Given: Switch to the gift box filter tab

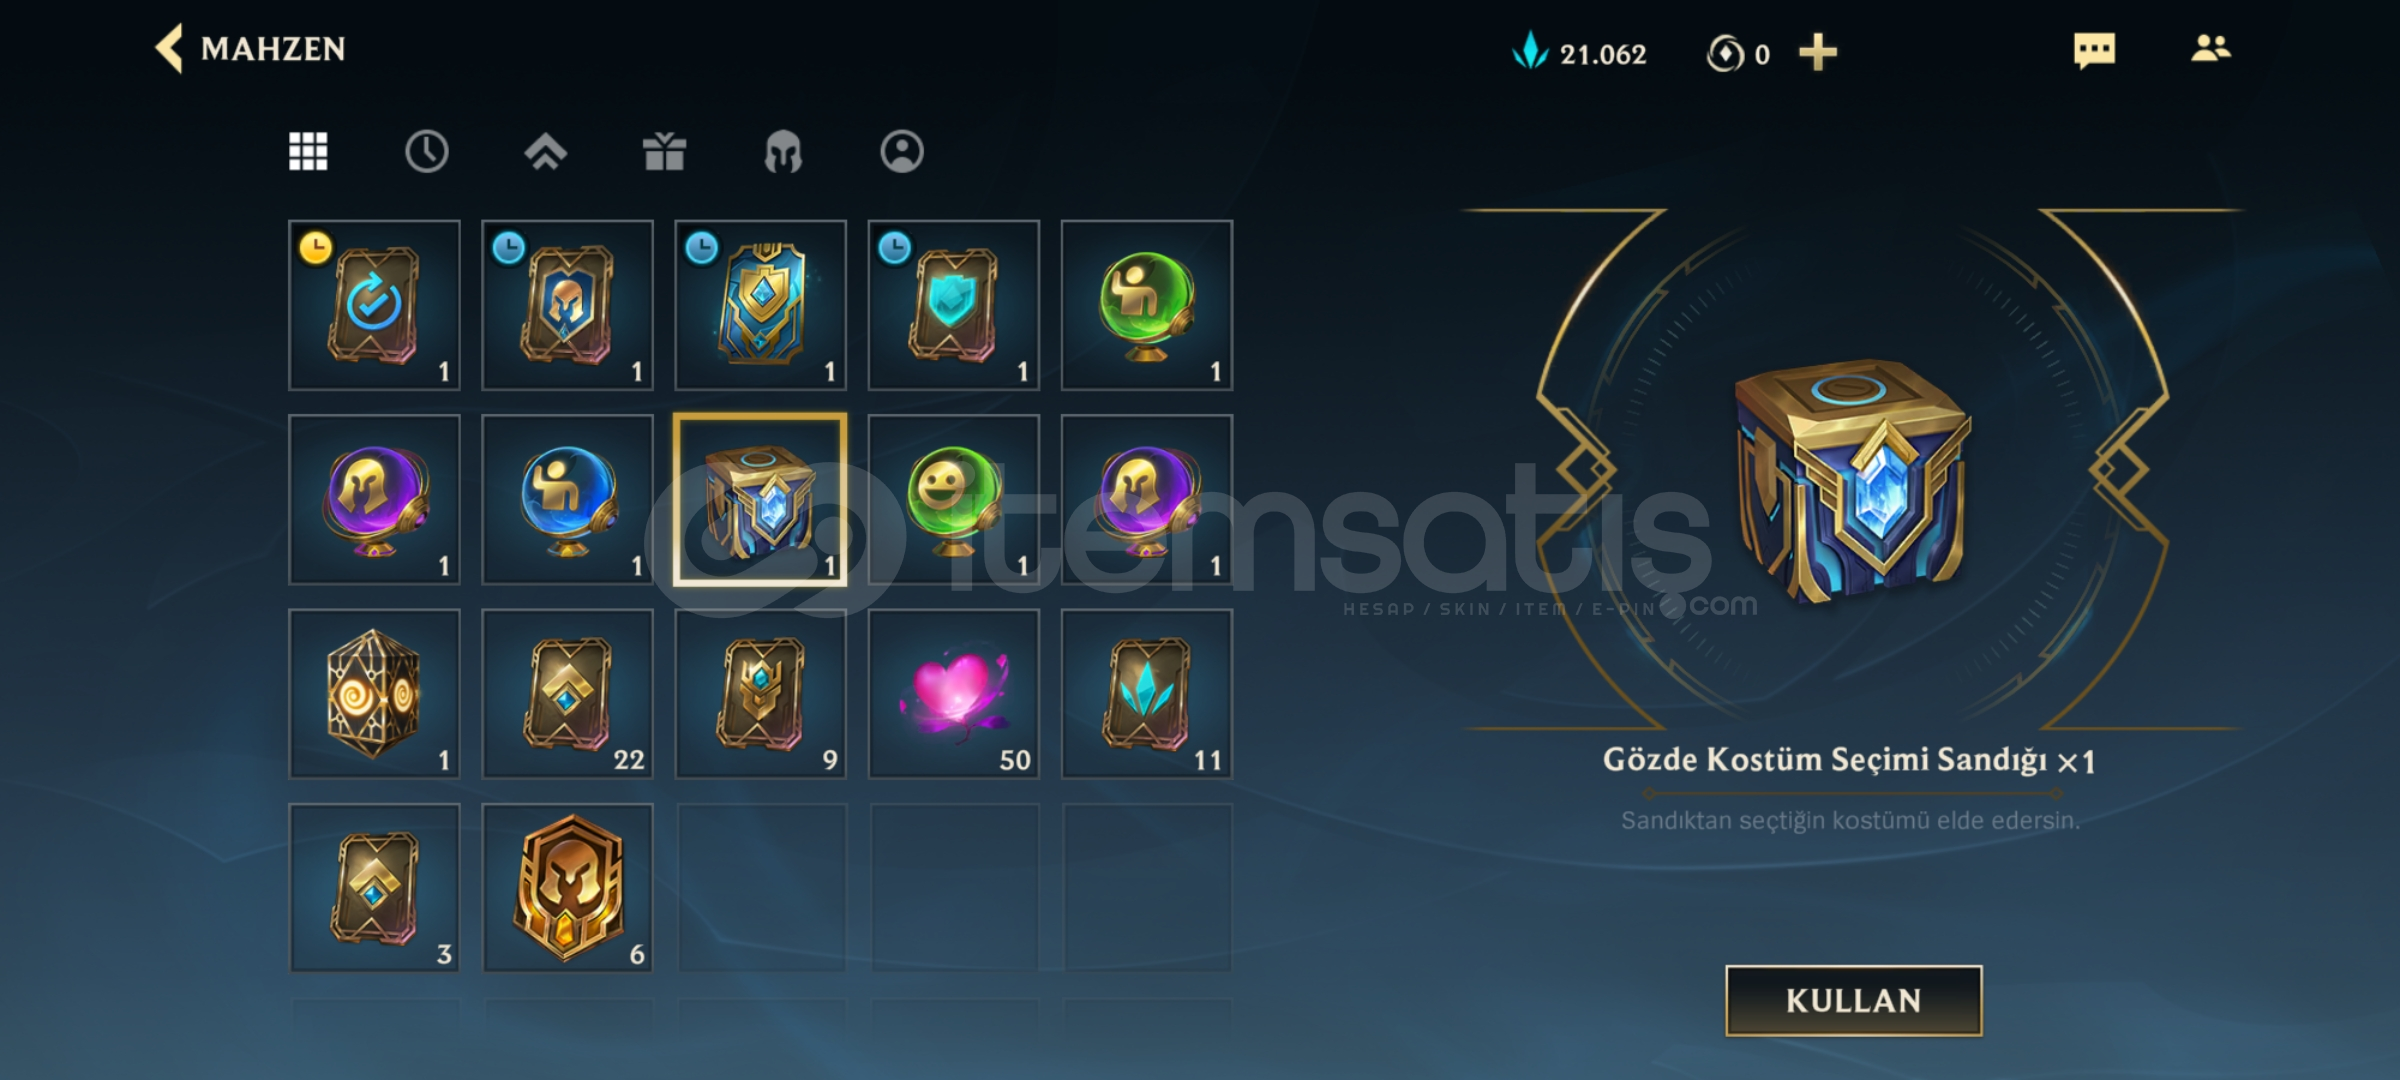Looking at the screenshot, I should 664,152.
